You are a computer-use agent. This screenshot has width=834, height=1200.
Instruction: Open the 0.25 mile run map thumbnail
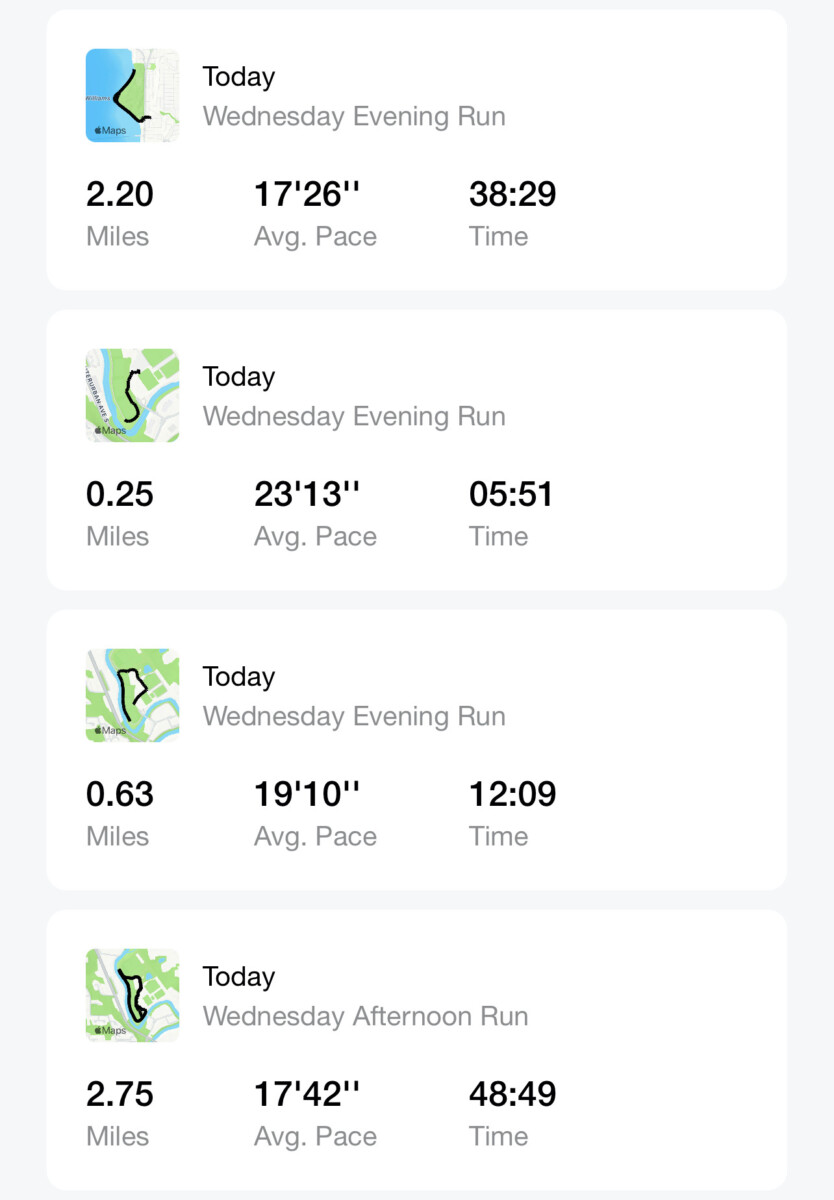point(133,395)
